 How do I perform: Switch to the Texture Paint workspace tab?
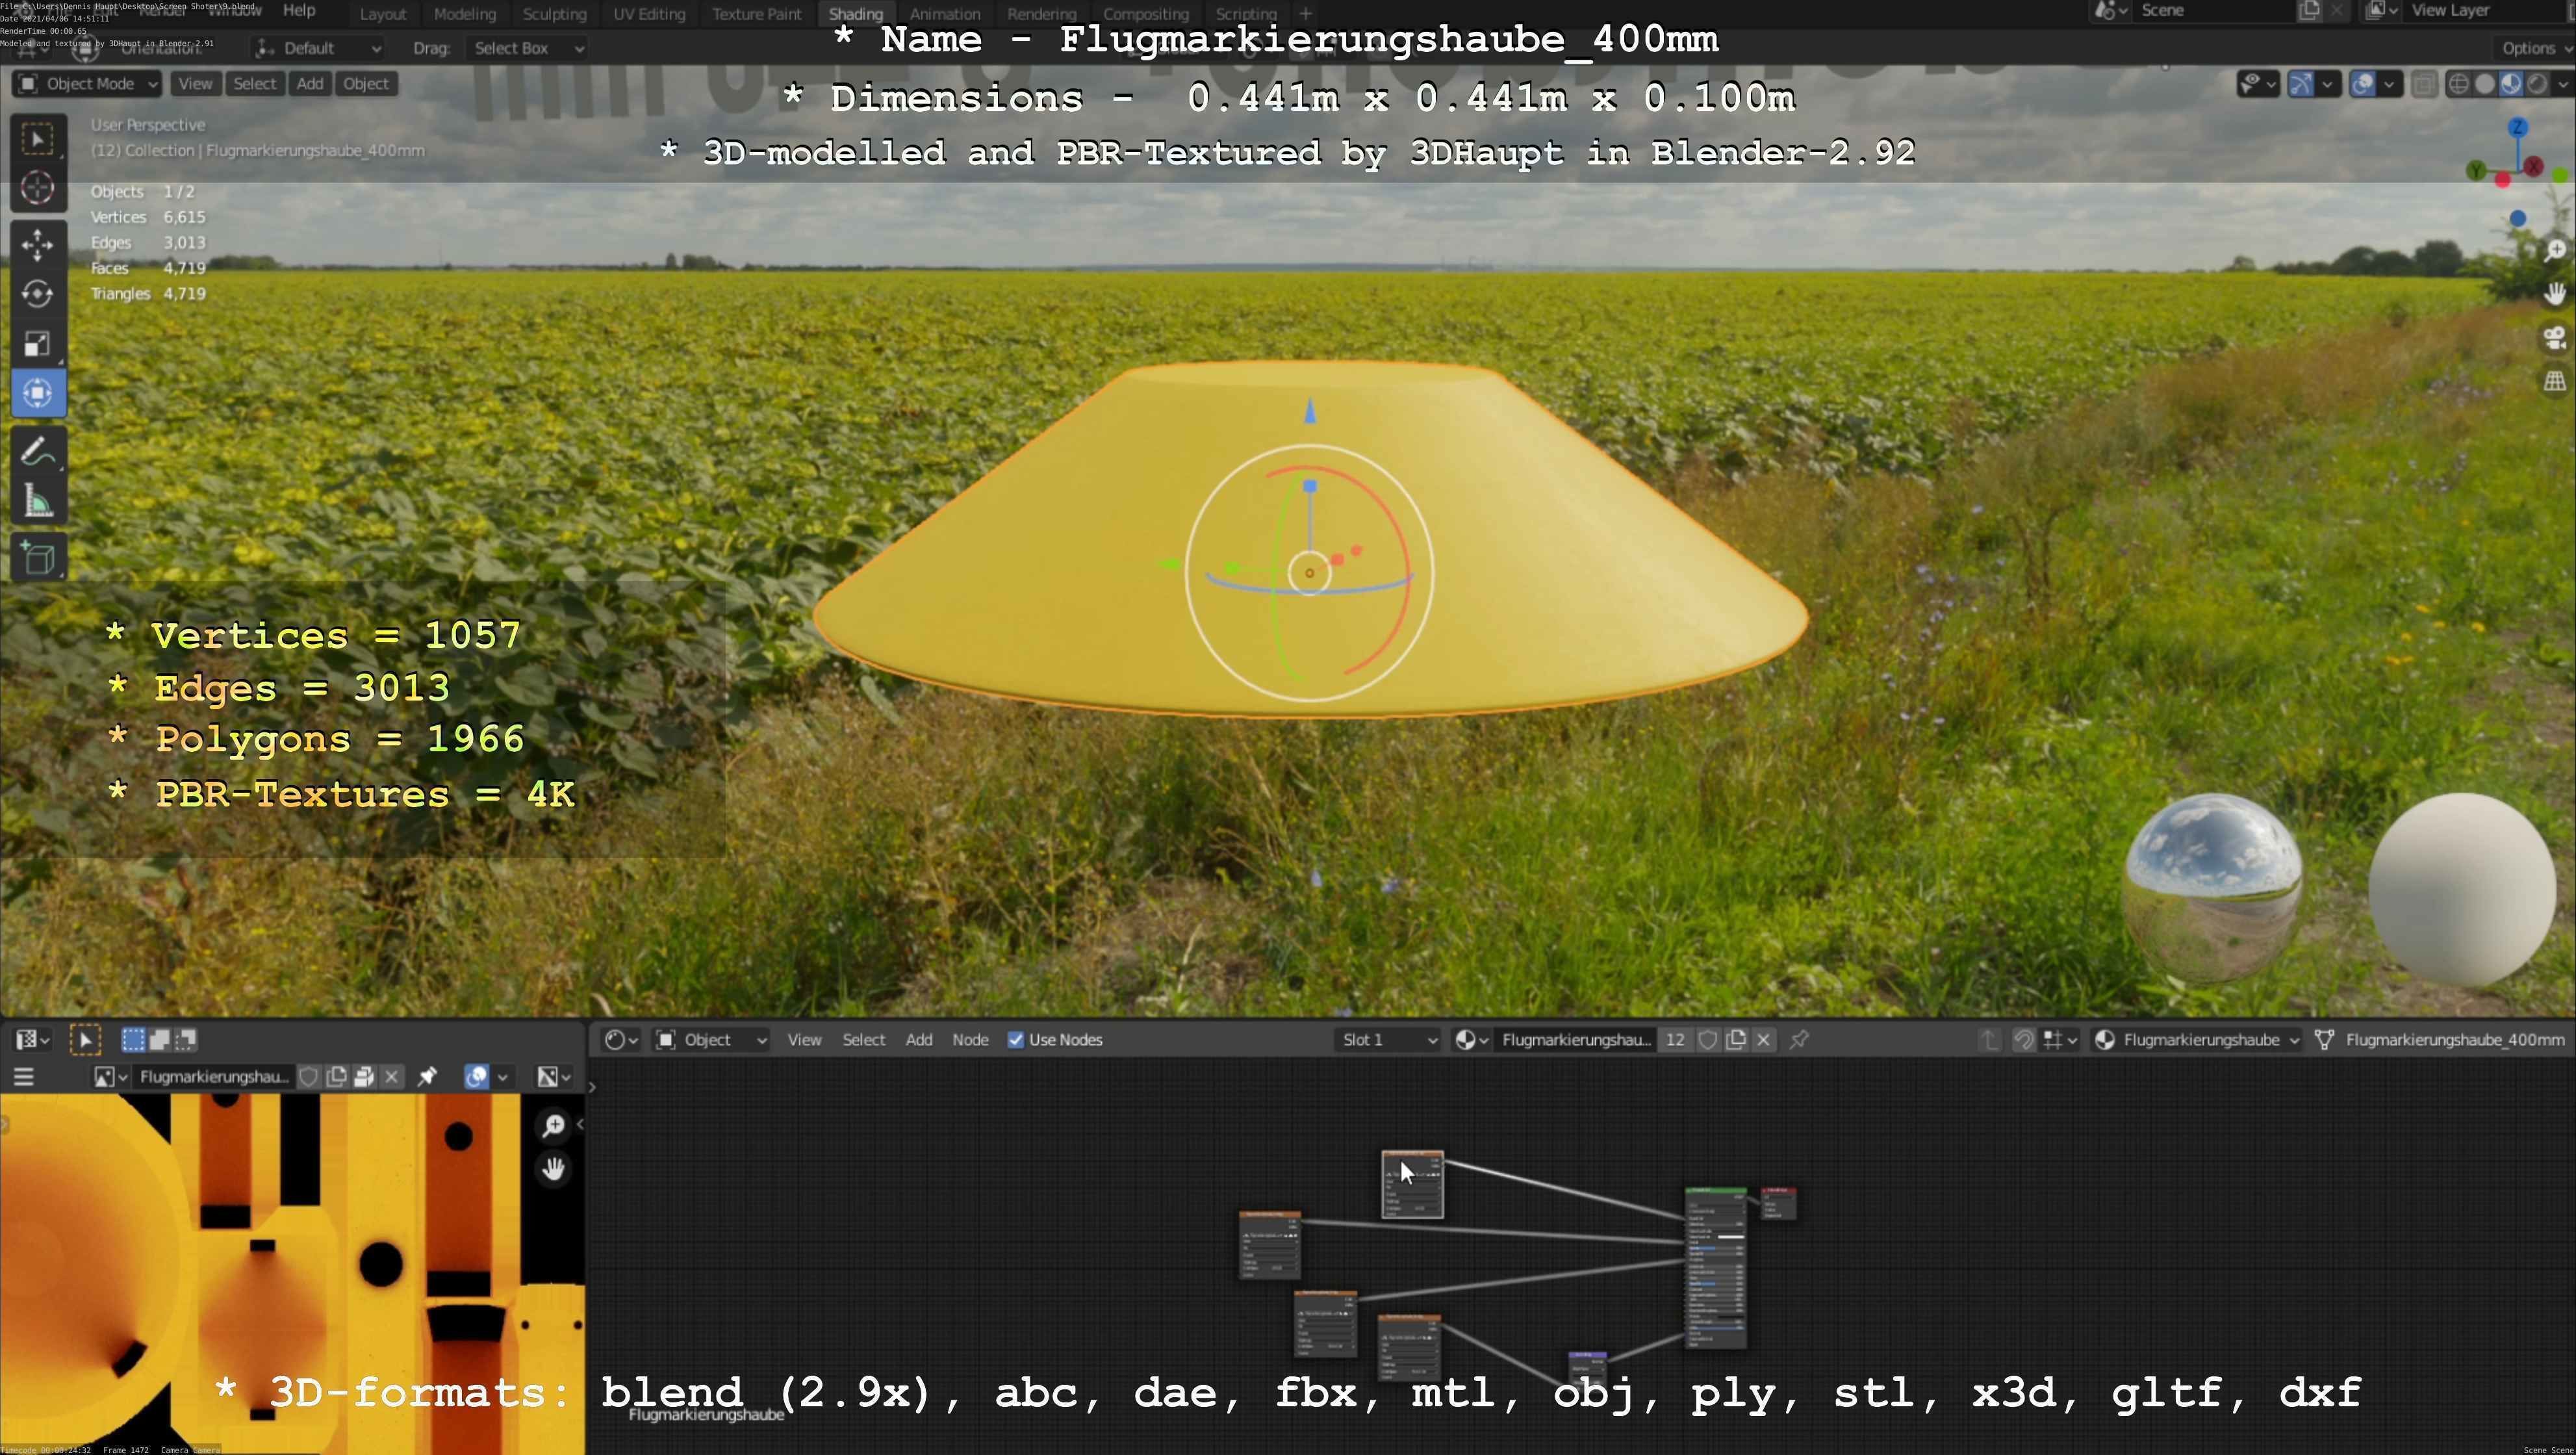pos(757,14)
